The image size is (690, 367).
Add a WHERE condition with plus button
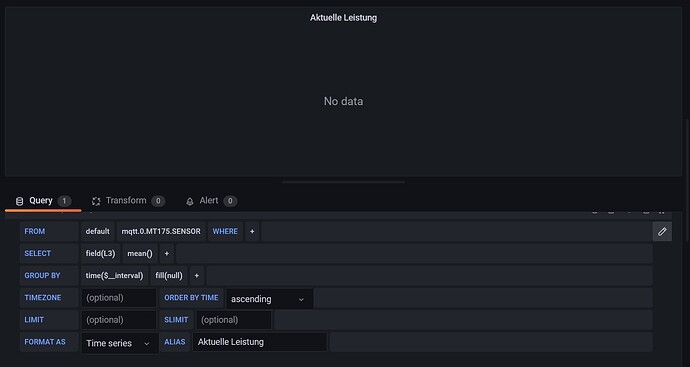tap(252, 231)
